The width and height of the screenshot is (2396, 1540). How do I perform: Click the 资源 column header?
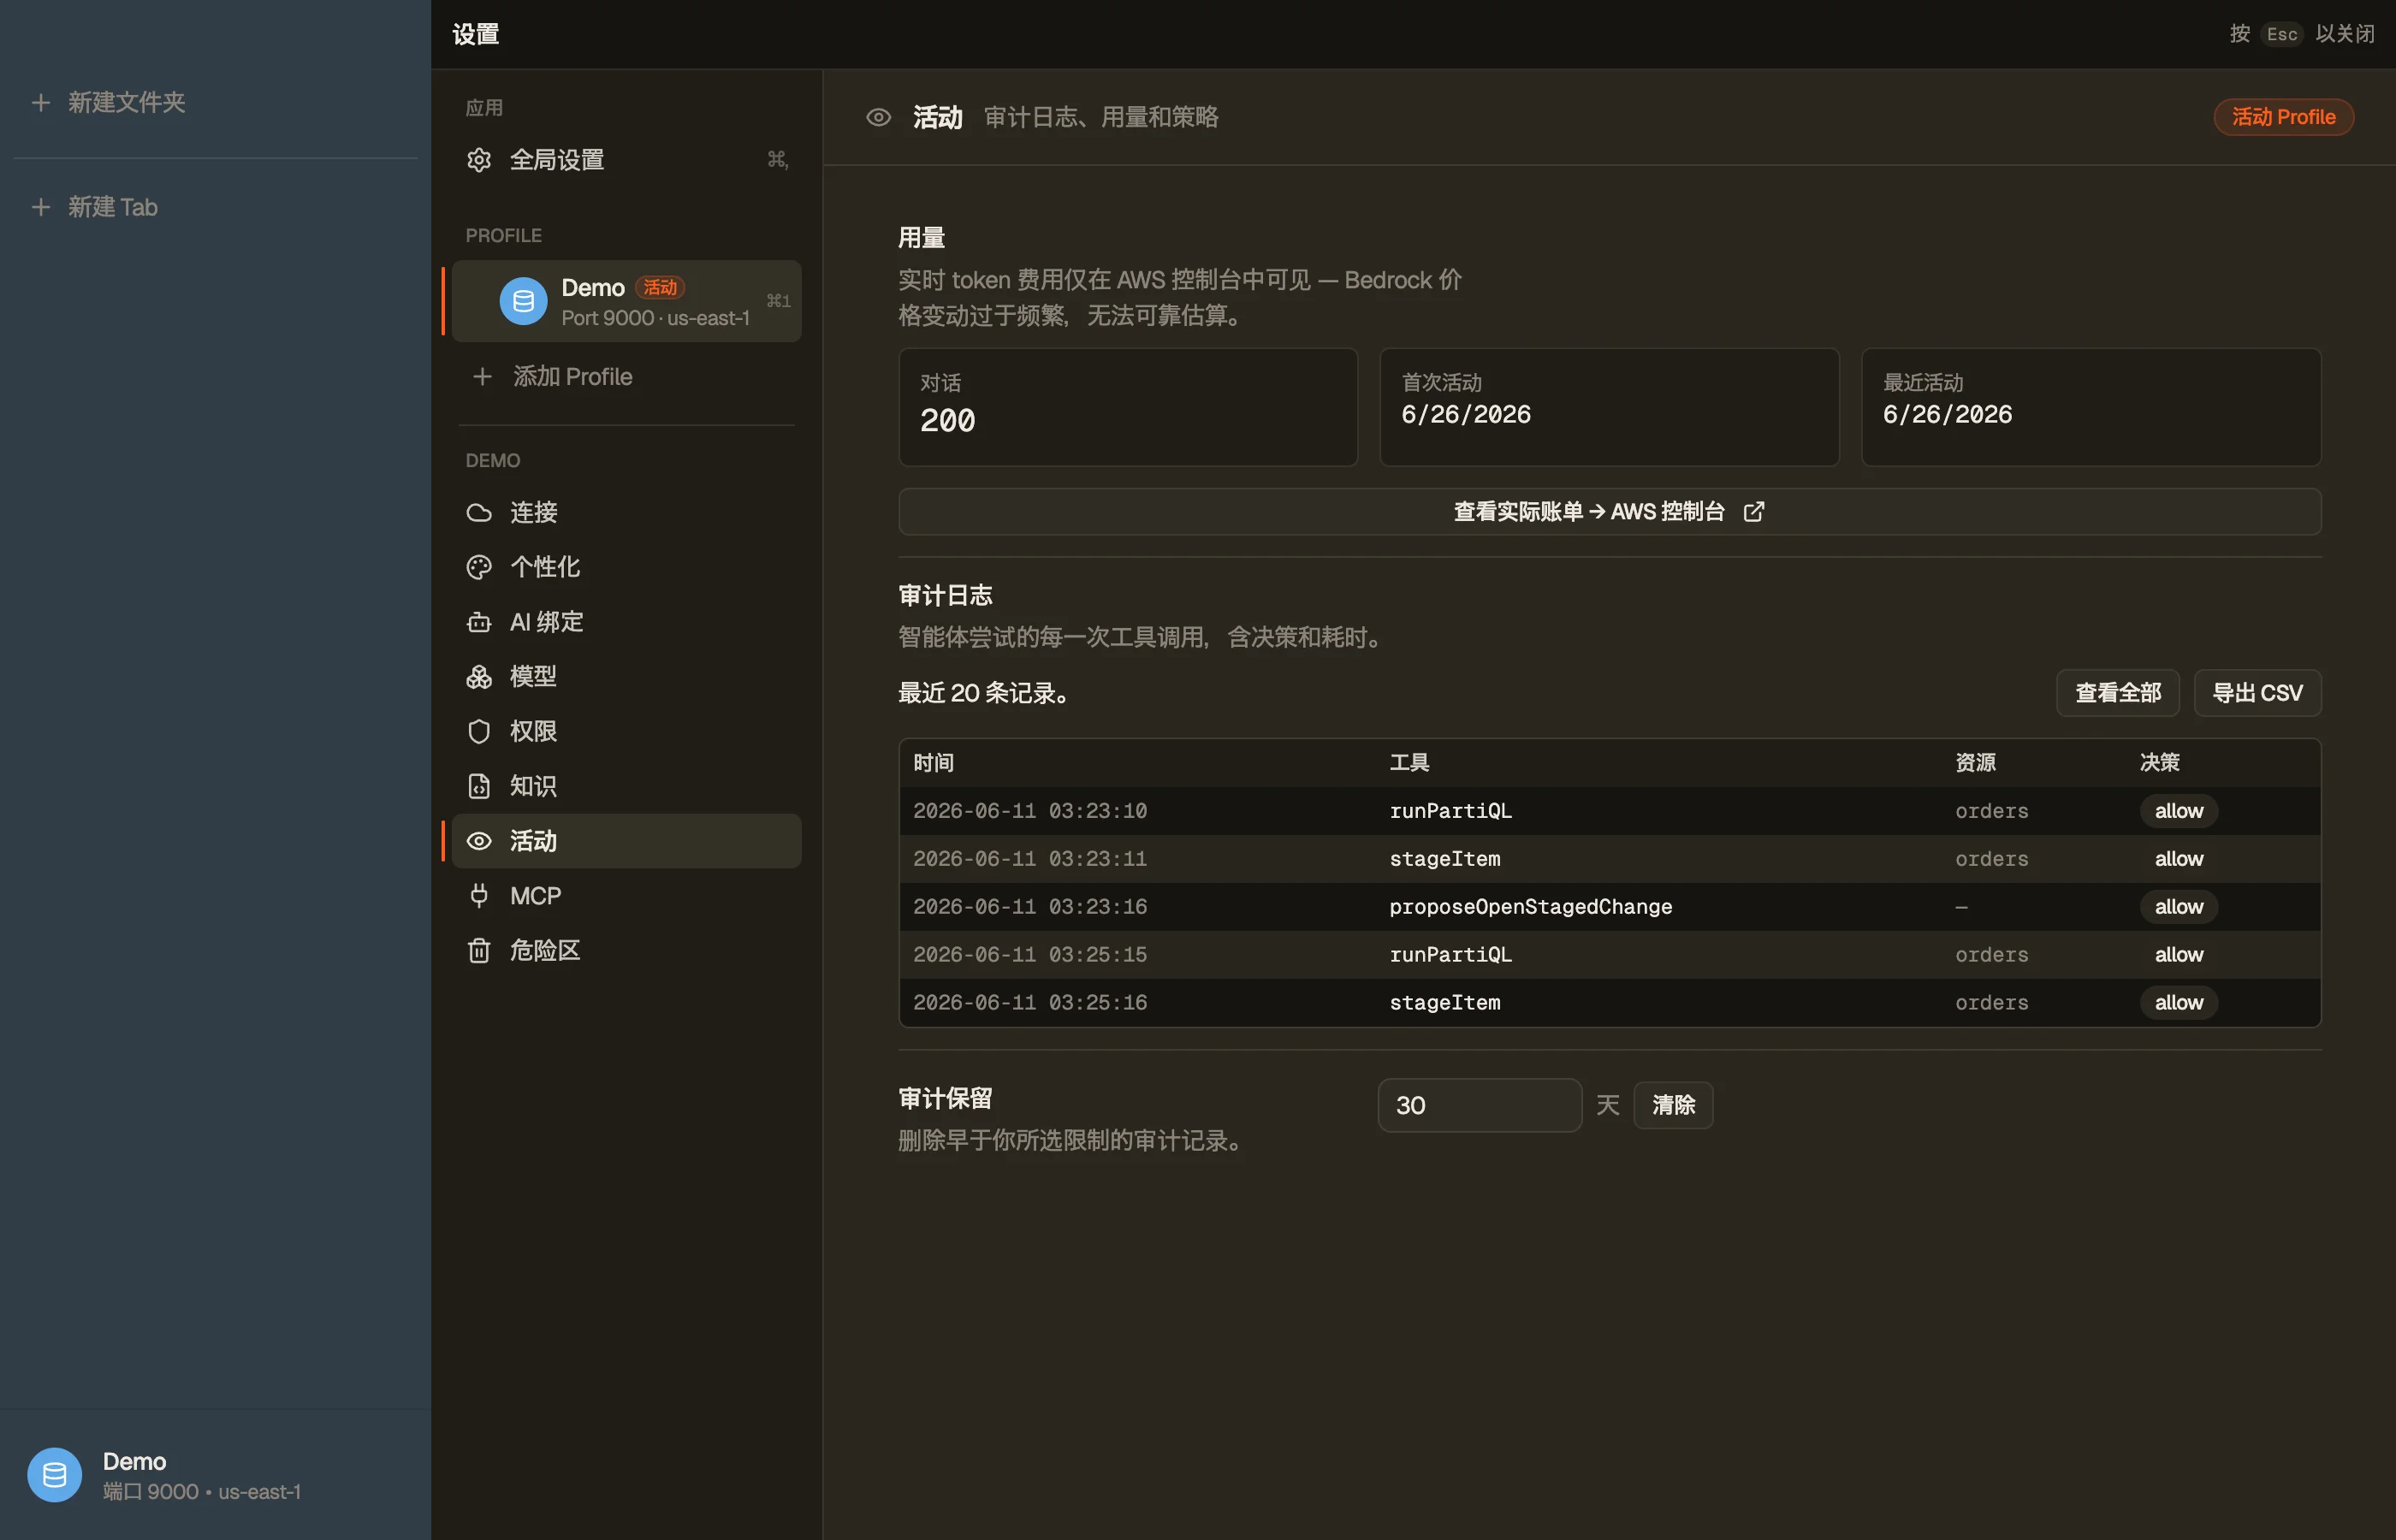1975,763
